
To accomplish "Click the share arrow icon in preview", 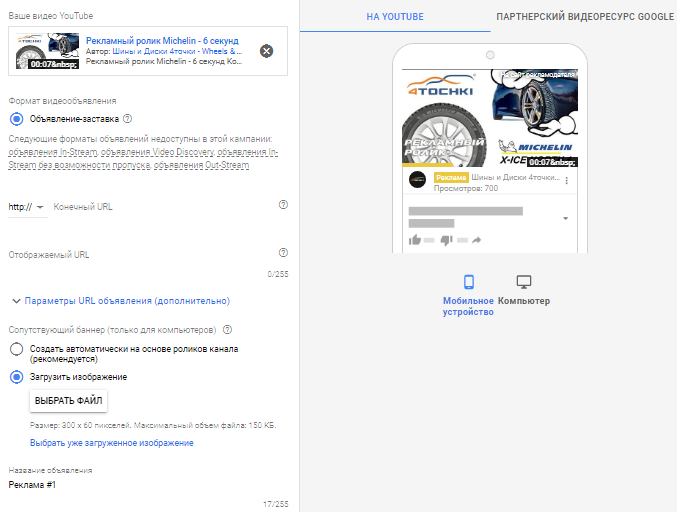I will (x=477, y=240).
